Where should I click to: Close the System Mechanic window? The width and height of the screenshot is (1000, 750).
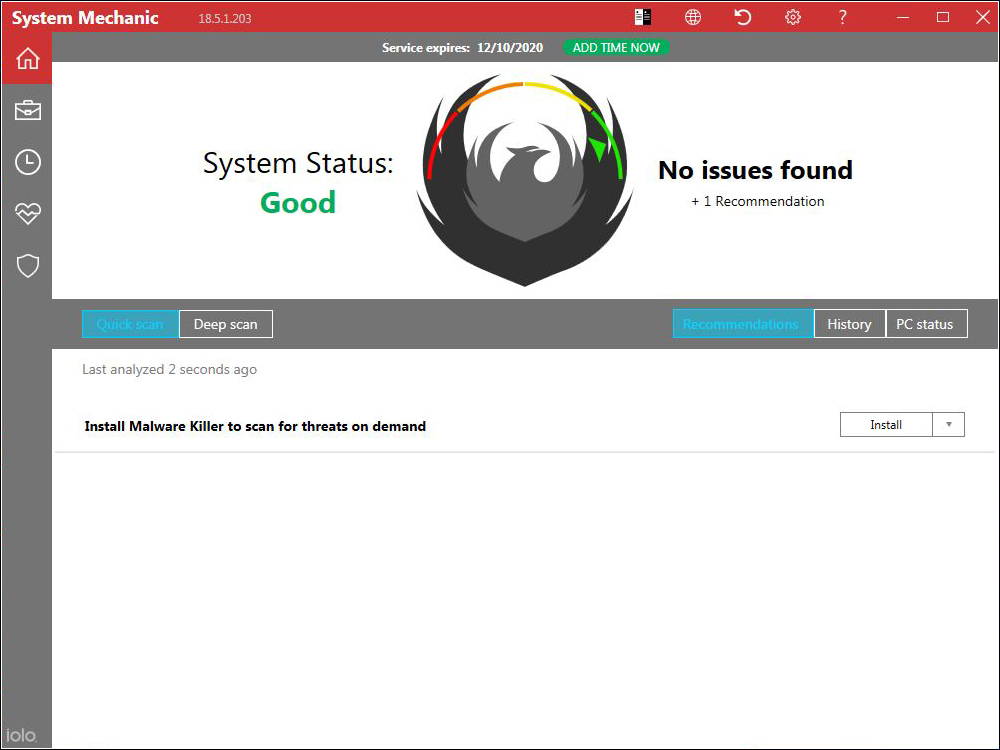point(983,17)
